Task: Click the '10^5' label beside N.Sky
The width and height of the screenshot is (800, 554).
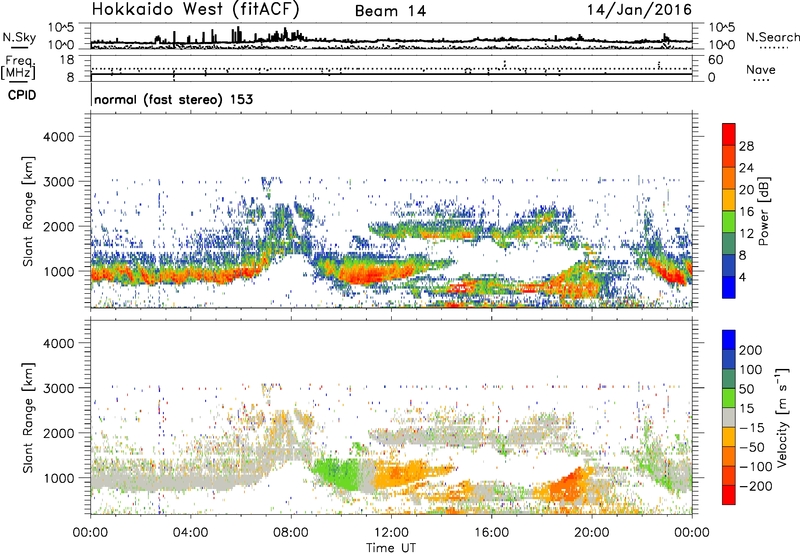Action: [x=61, y=28]
